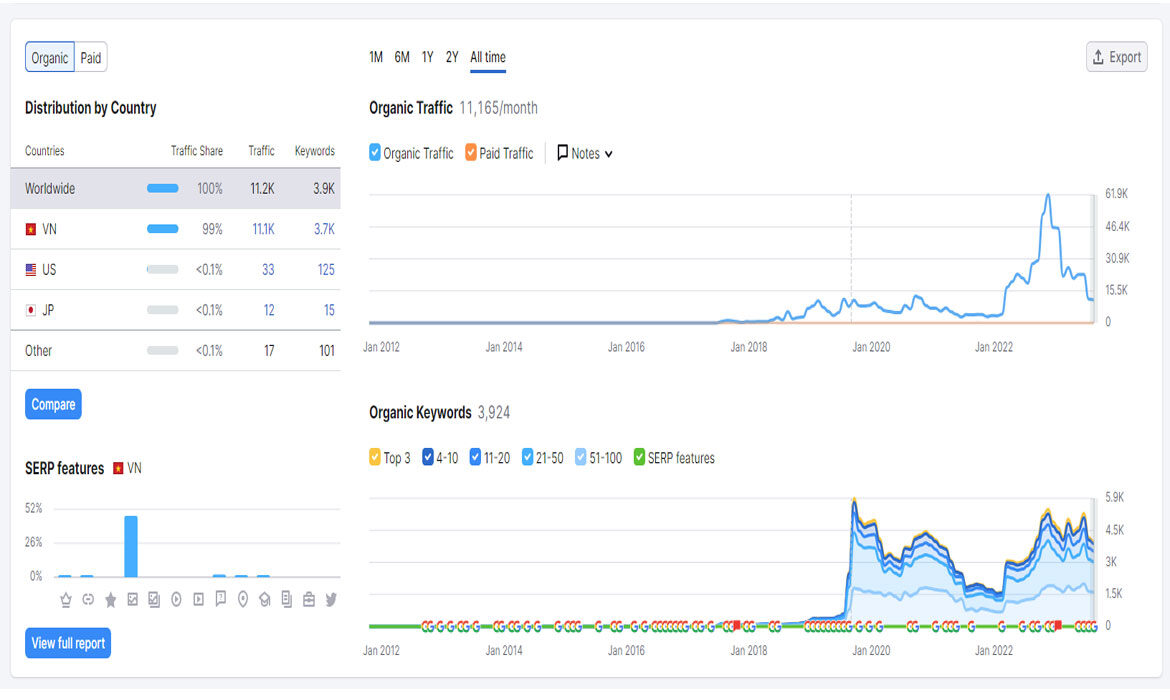The width and height of the screenshot is (1170, 700).
Task: Toggle the 51-100 keywords checkbox
Action: tap(581, 457)
